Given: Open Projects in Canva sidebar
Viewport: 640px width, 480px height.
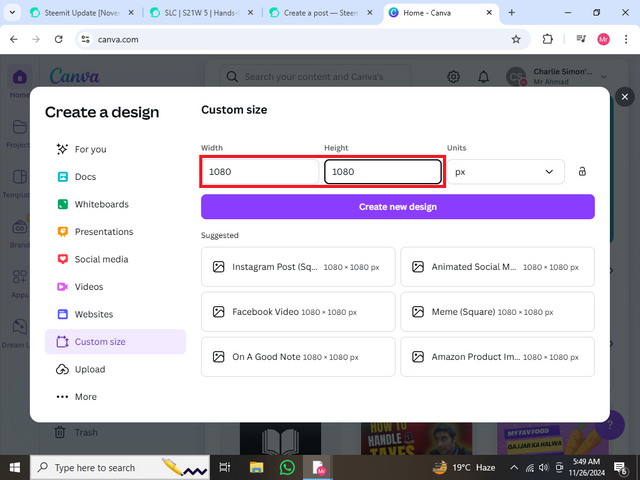Looking at the screenshot, I should [x=19, y=133].
